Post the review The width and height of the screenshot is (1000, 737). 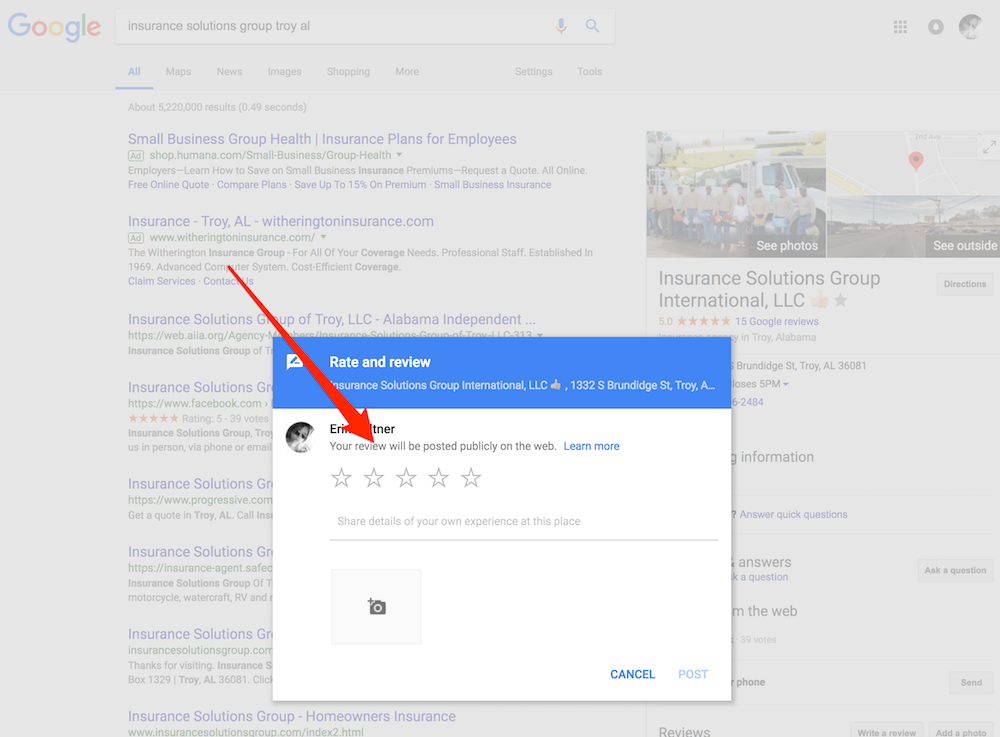pyautogui.click(x=693, y=675)
